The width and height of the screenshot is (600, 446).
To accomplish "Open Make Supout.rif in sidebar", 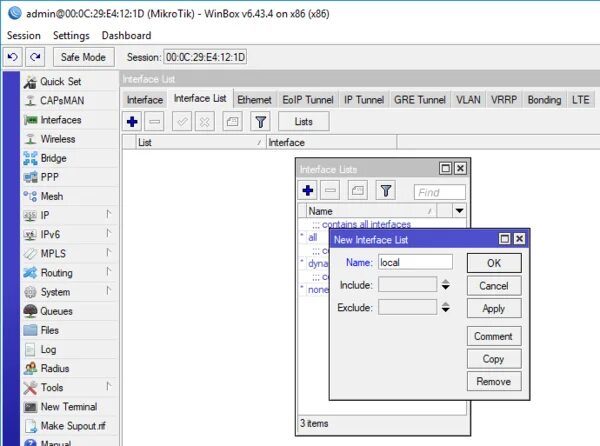I will [70, 426].
